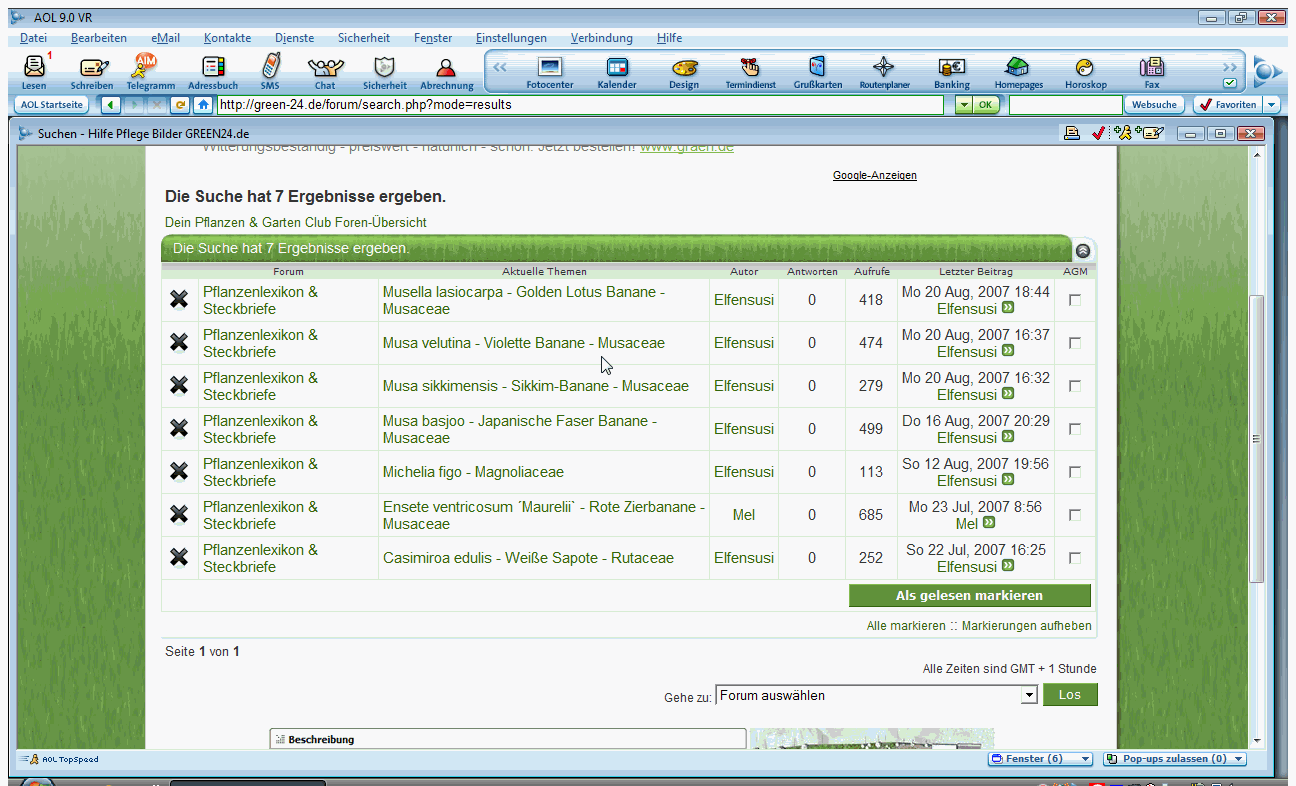Open the Routenplaner compass icon
This screenshot has width=1296, height=786.
pos(884,68)
